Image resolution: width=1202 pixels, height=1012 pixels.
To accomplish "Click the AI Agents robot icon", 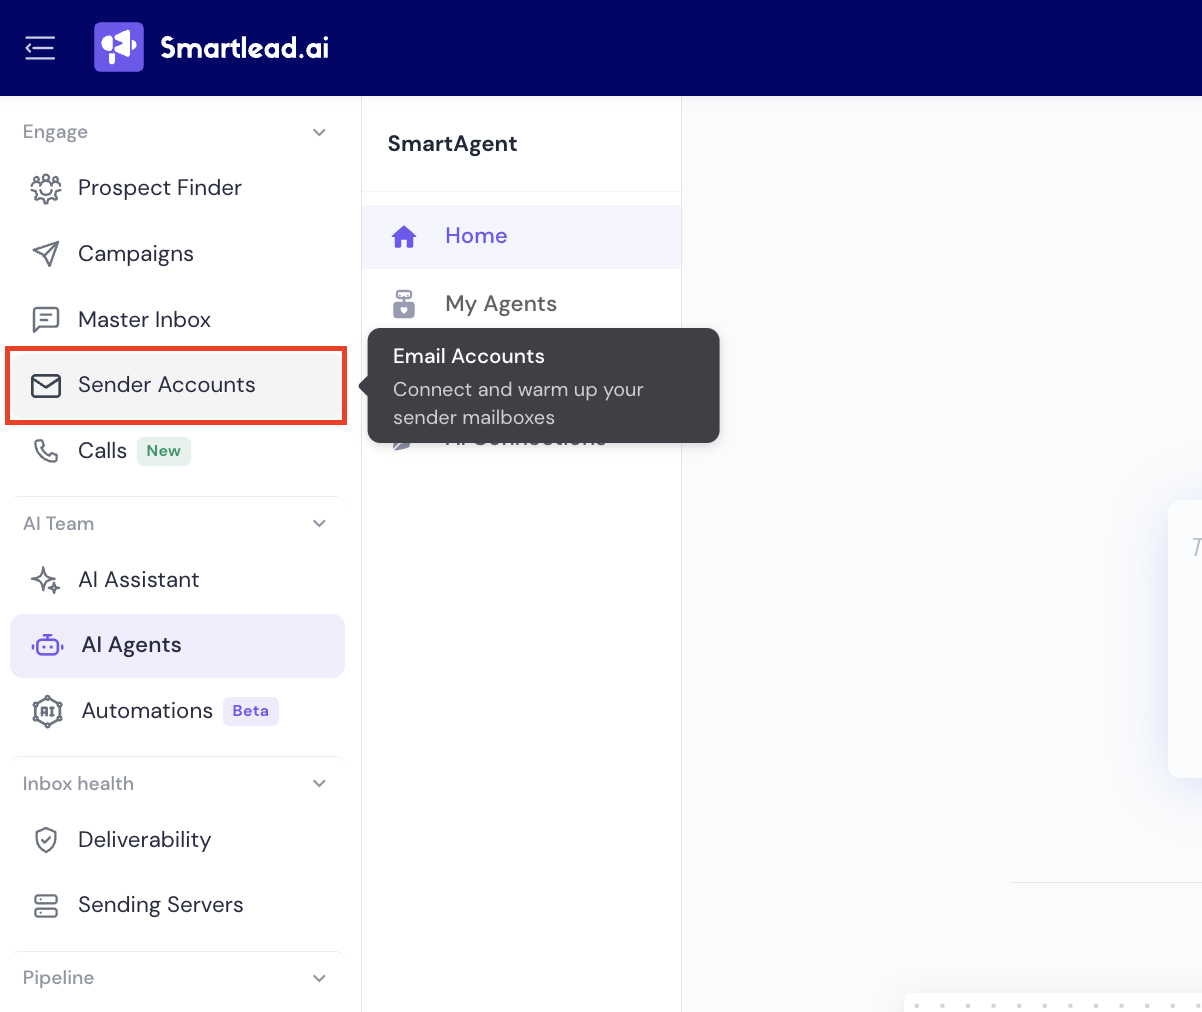I will click(48, 646).
